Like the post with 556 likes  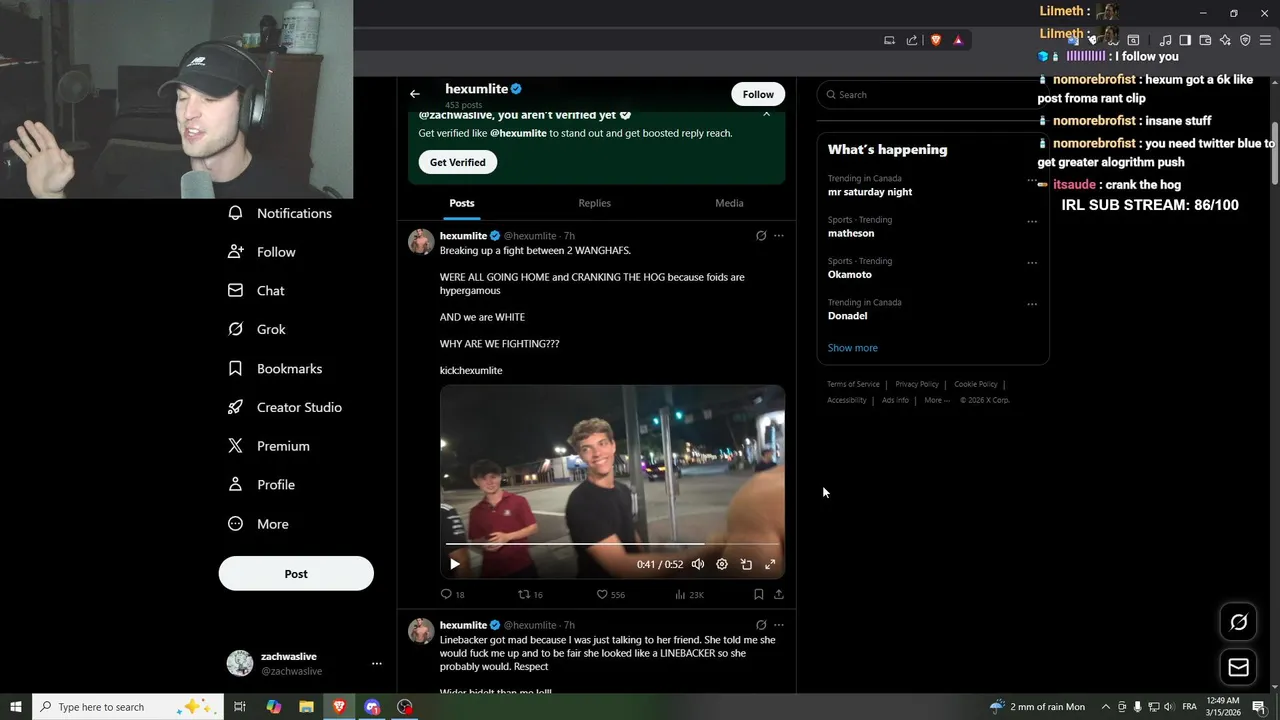pyautogui.click(x=611, y=594)
